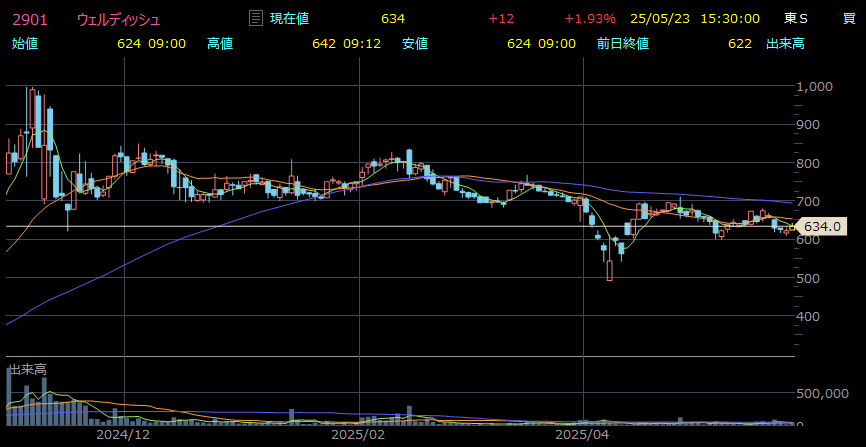Click the 安値 label
866x447 pixels.
coord(415,44)
